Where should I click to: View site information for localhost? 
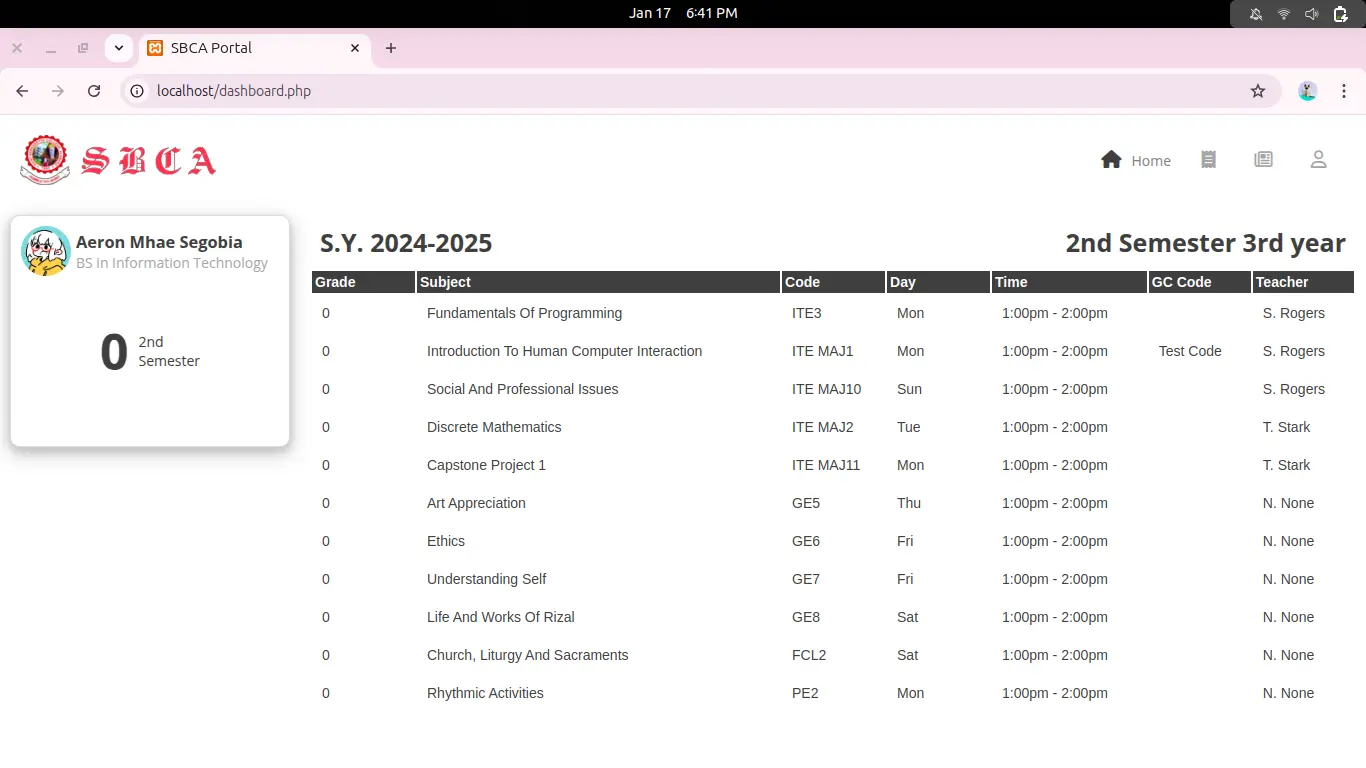tap(138, 91)
